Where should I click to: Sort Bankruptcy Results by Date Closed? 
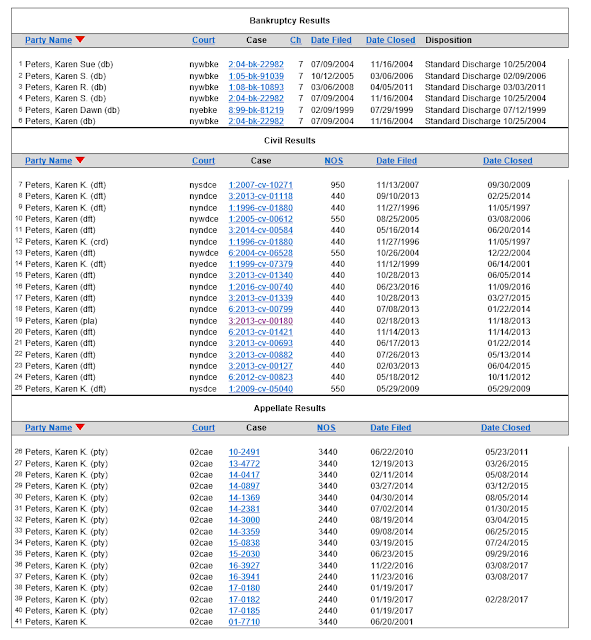pos(390,40)
